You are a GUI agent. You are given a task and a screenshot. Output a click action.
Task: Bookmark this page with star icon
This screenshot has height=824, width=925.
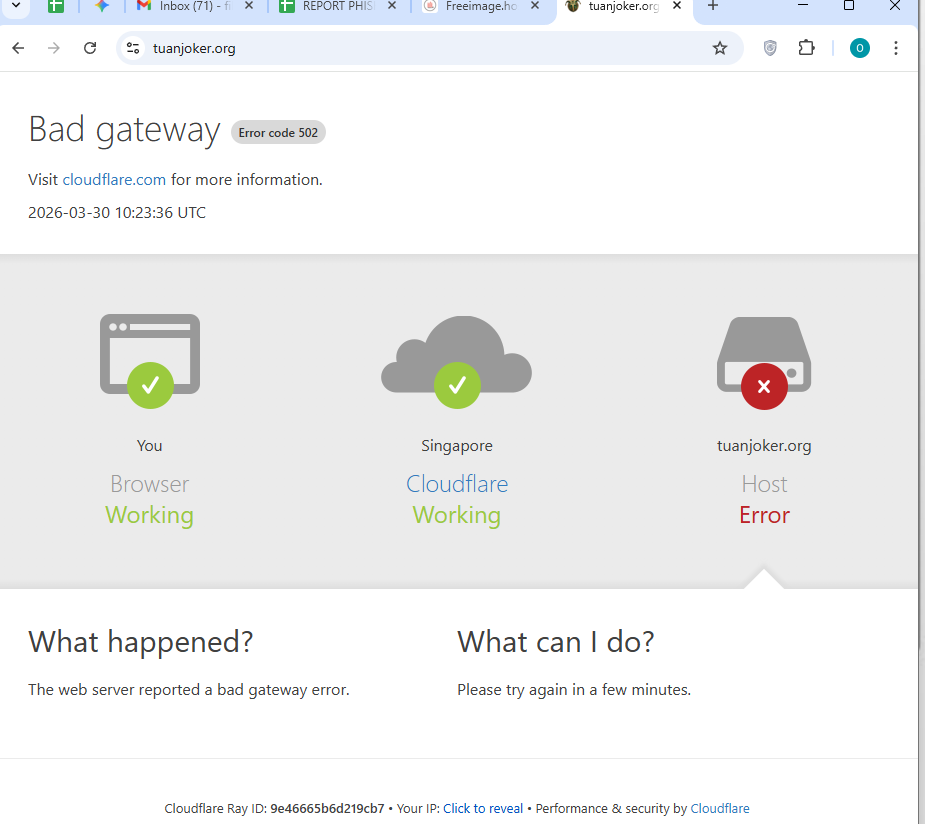click(720, 48)
